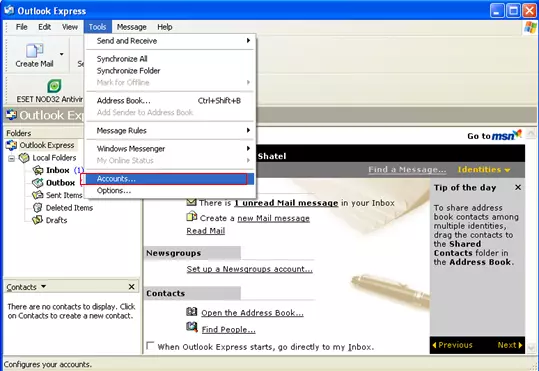Click the Outlook Express tree item label

point(47,145)
